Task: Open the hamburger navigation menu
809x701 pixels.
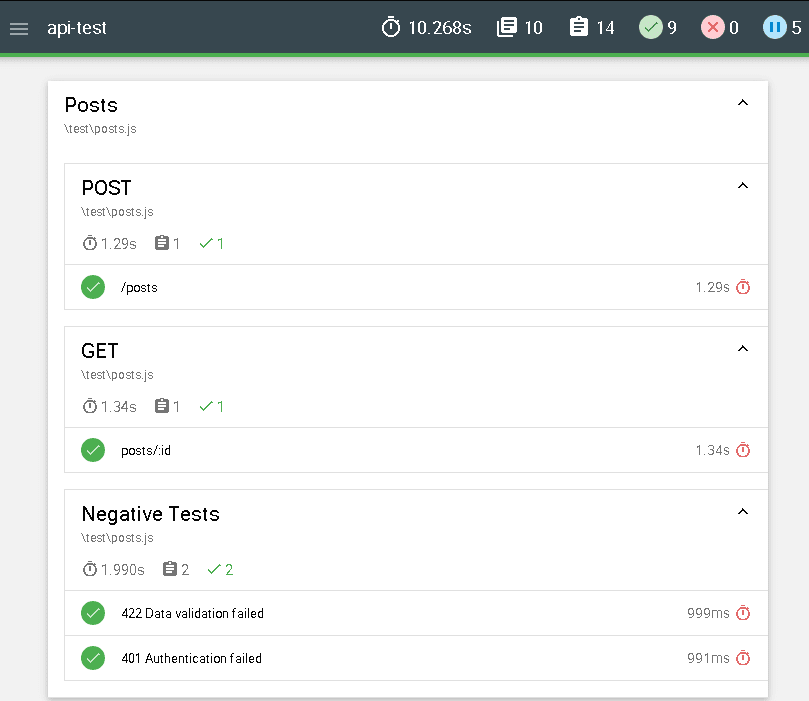Action: [19, 28]
